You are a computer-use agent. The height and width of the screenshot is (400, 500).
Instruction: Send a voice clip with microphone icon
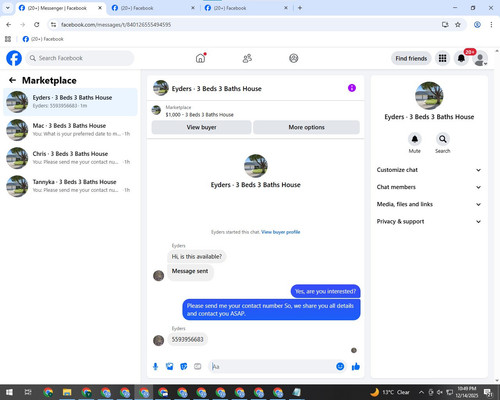(x=155, y=367)
